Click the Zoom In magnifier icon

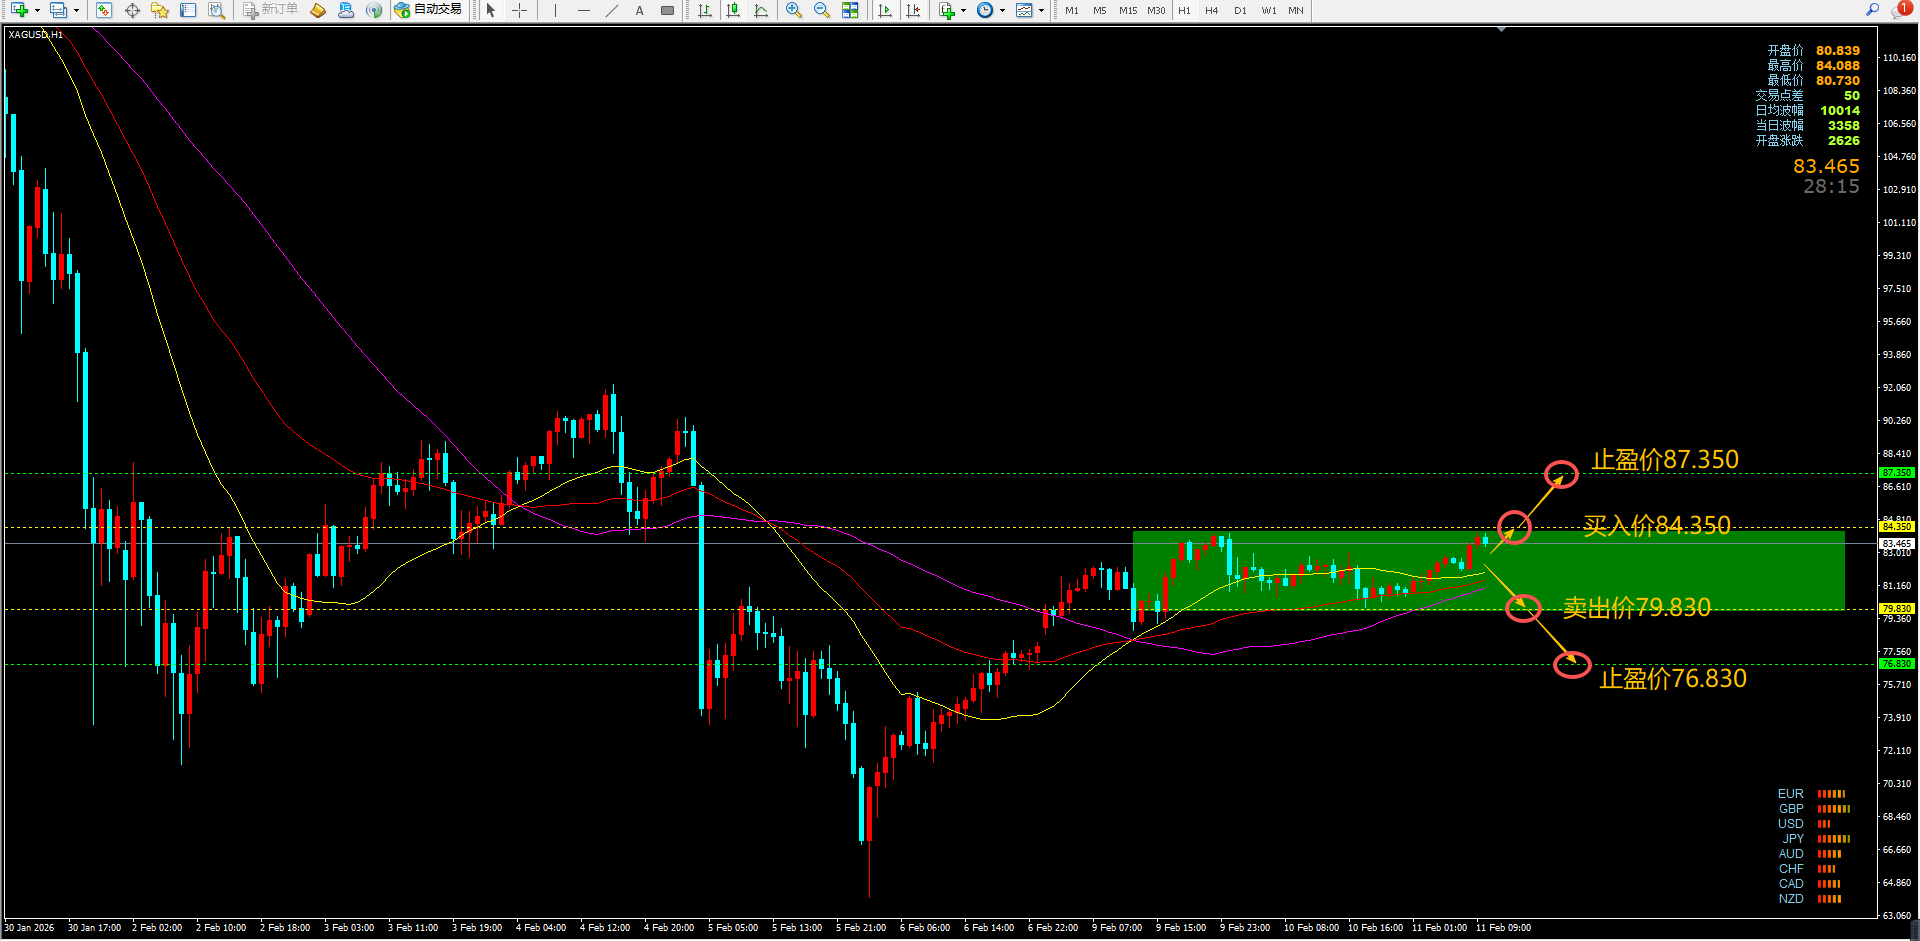[x=793, y=10]
